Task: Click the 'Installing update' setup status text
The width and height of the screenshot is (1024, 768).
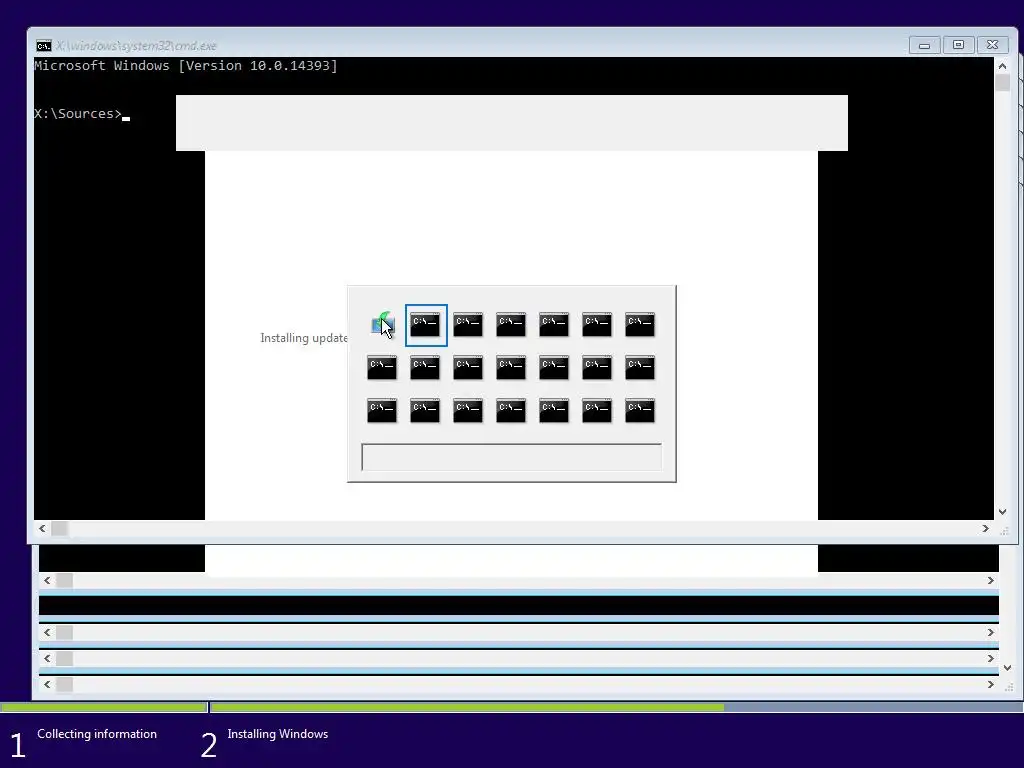Action: (304, 338)
